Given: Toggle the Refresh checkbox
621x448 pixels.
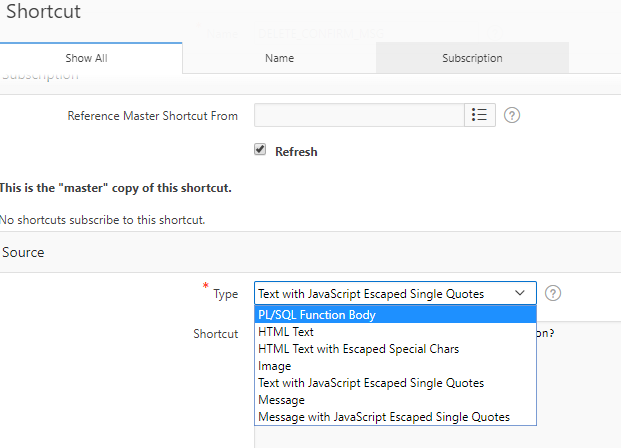Looking at the screenshot, I should coord(261,150).
